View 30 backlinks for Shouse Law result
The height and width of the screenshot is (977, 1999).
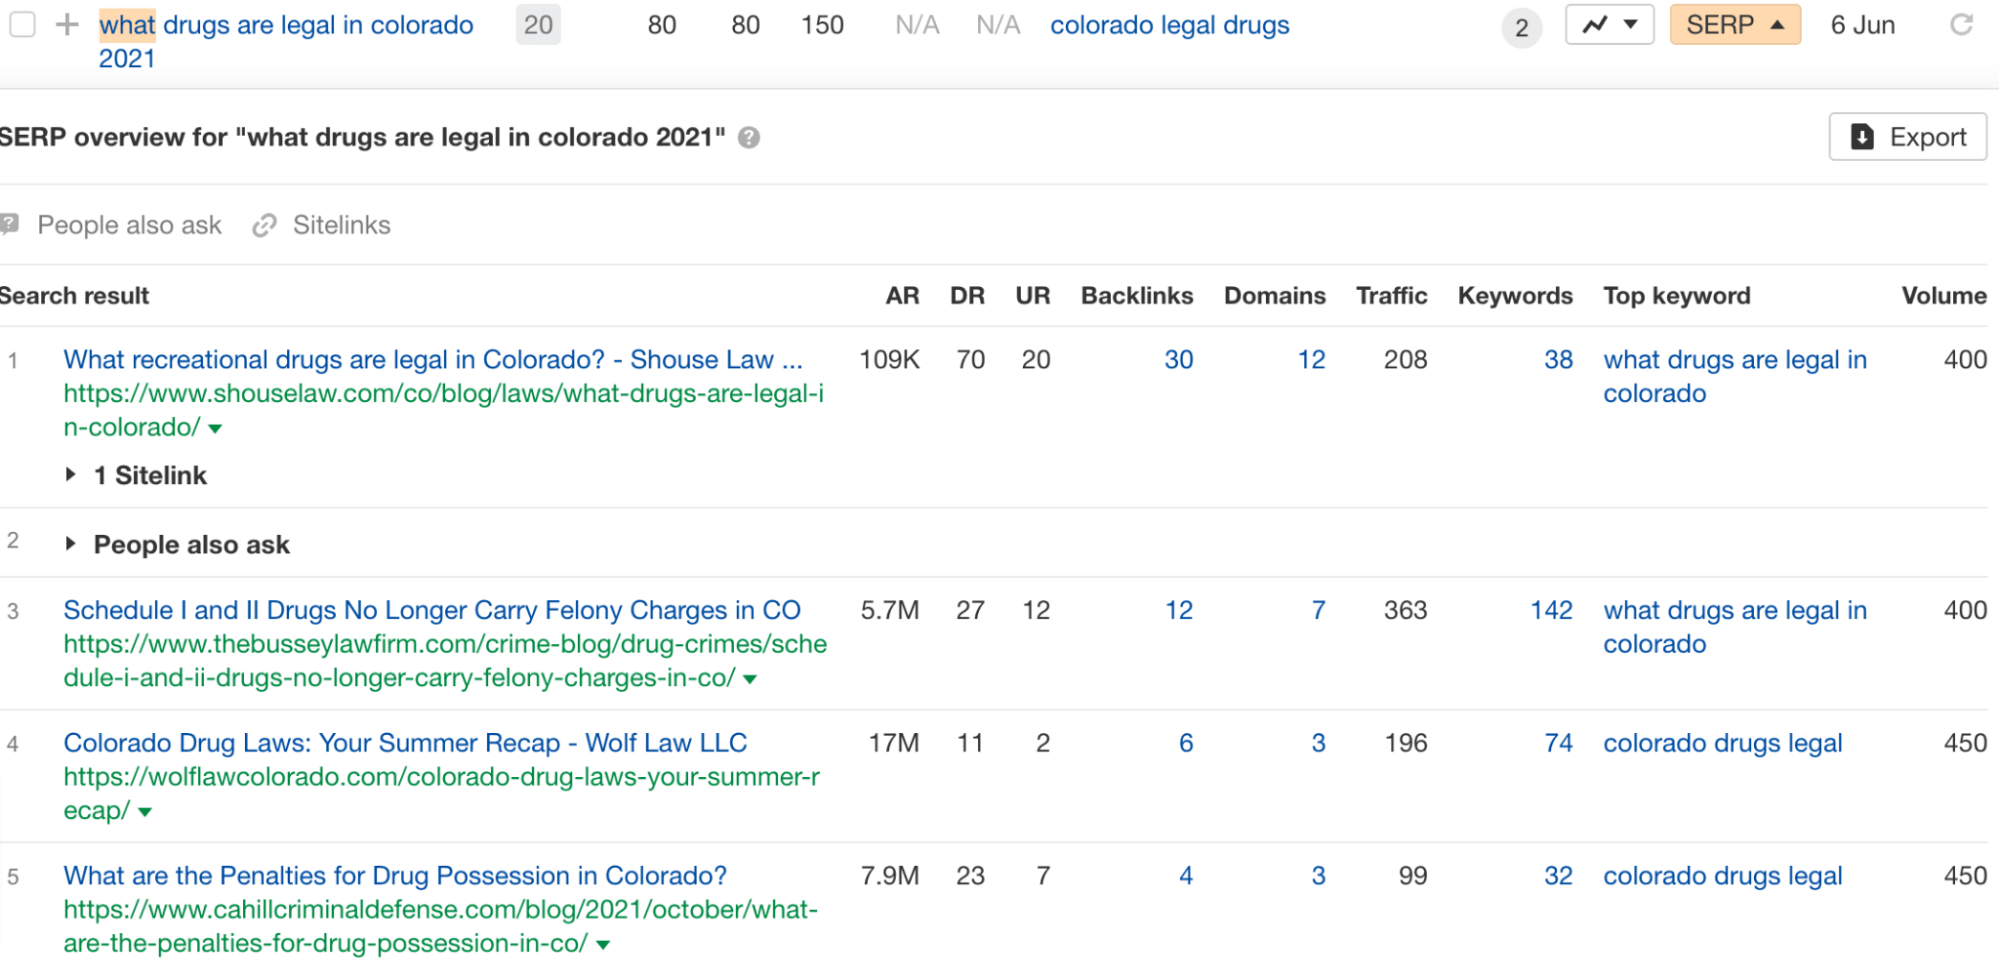click(1179, 359)
